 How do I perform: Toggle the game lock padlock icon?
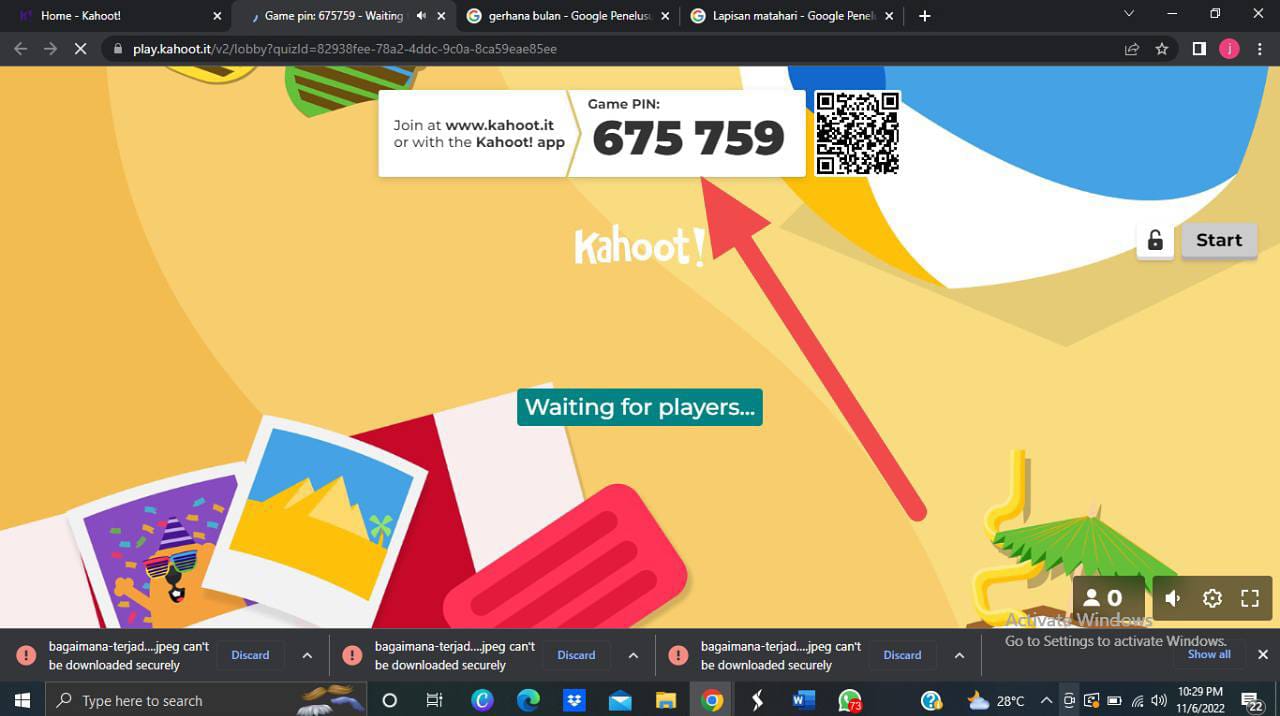click(x=1155, y=240)
